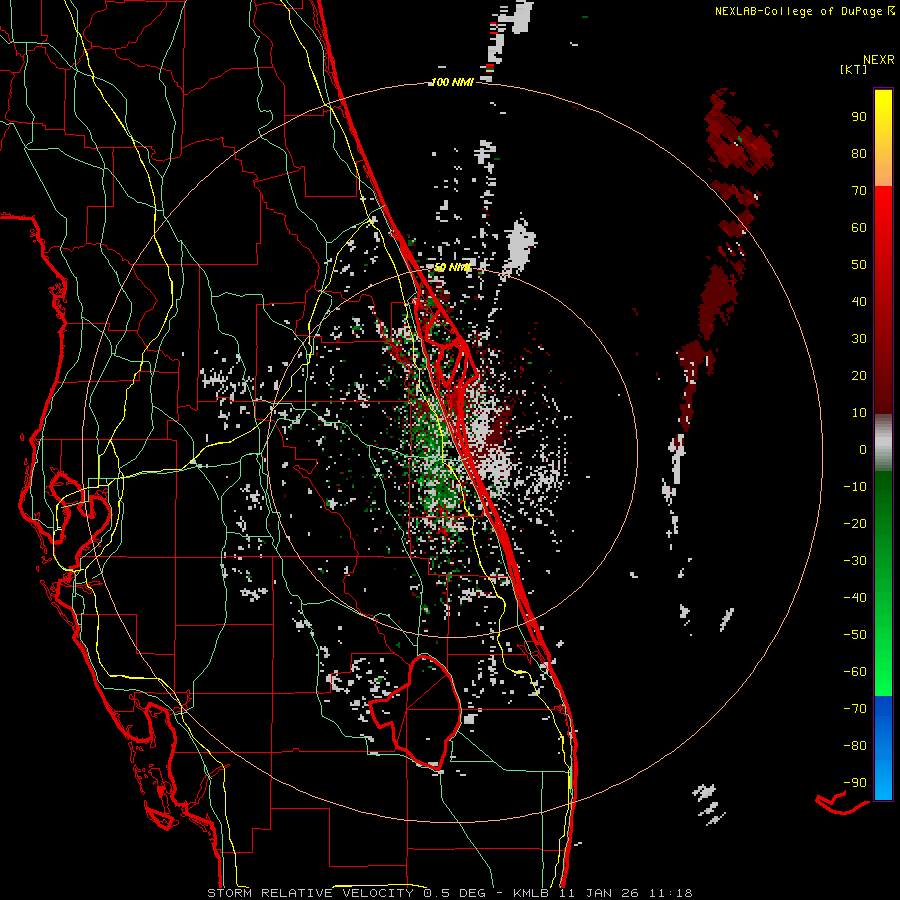This screenshot has height=900, width=900.
Task: Select the 10 value on velocity scale
Action: (x=859, y=413)
